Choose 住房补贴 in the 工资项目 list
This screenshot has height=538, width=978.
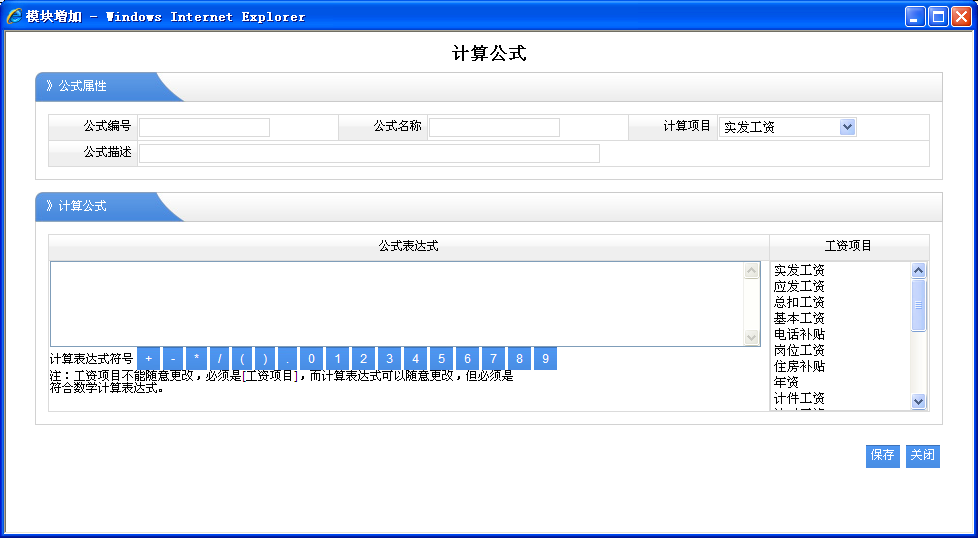coord(799,366)
